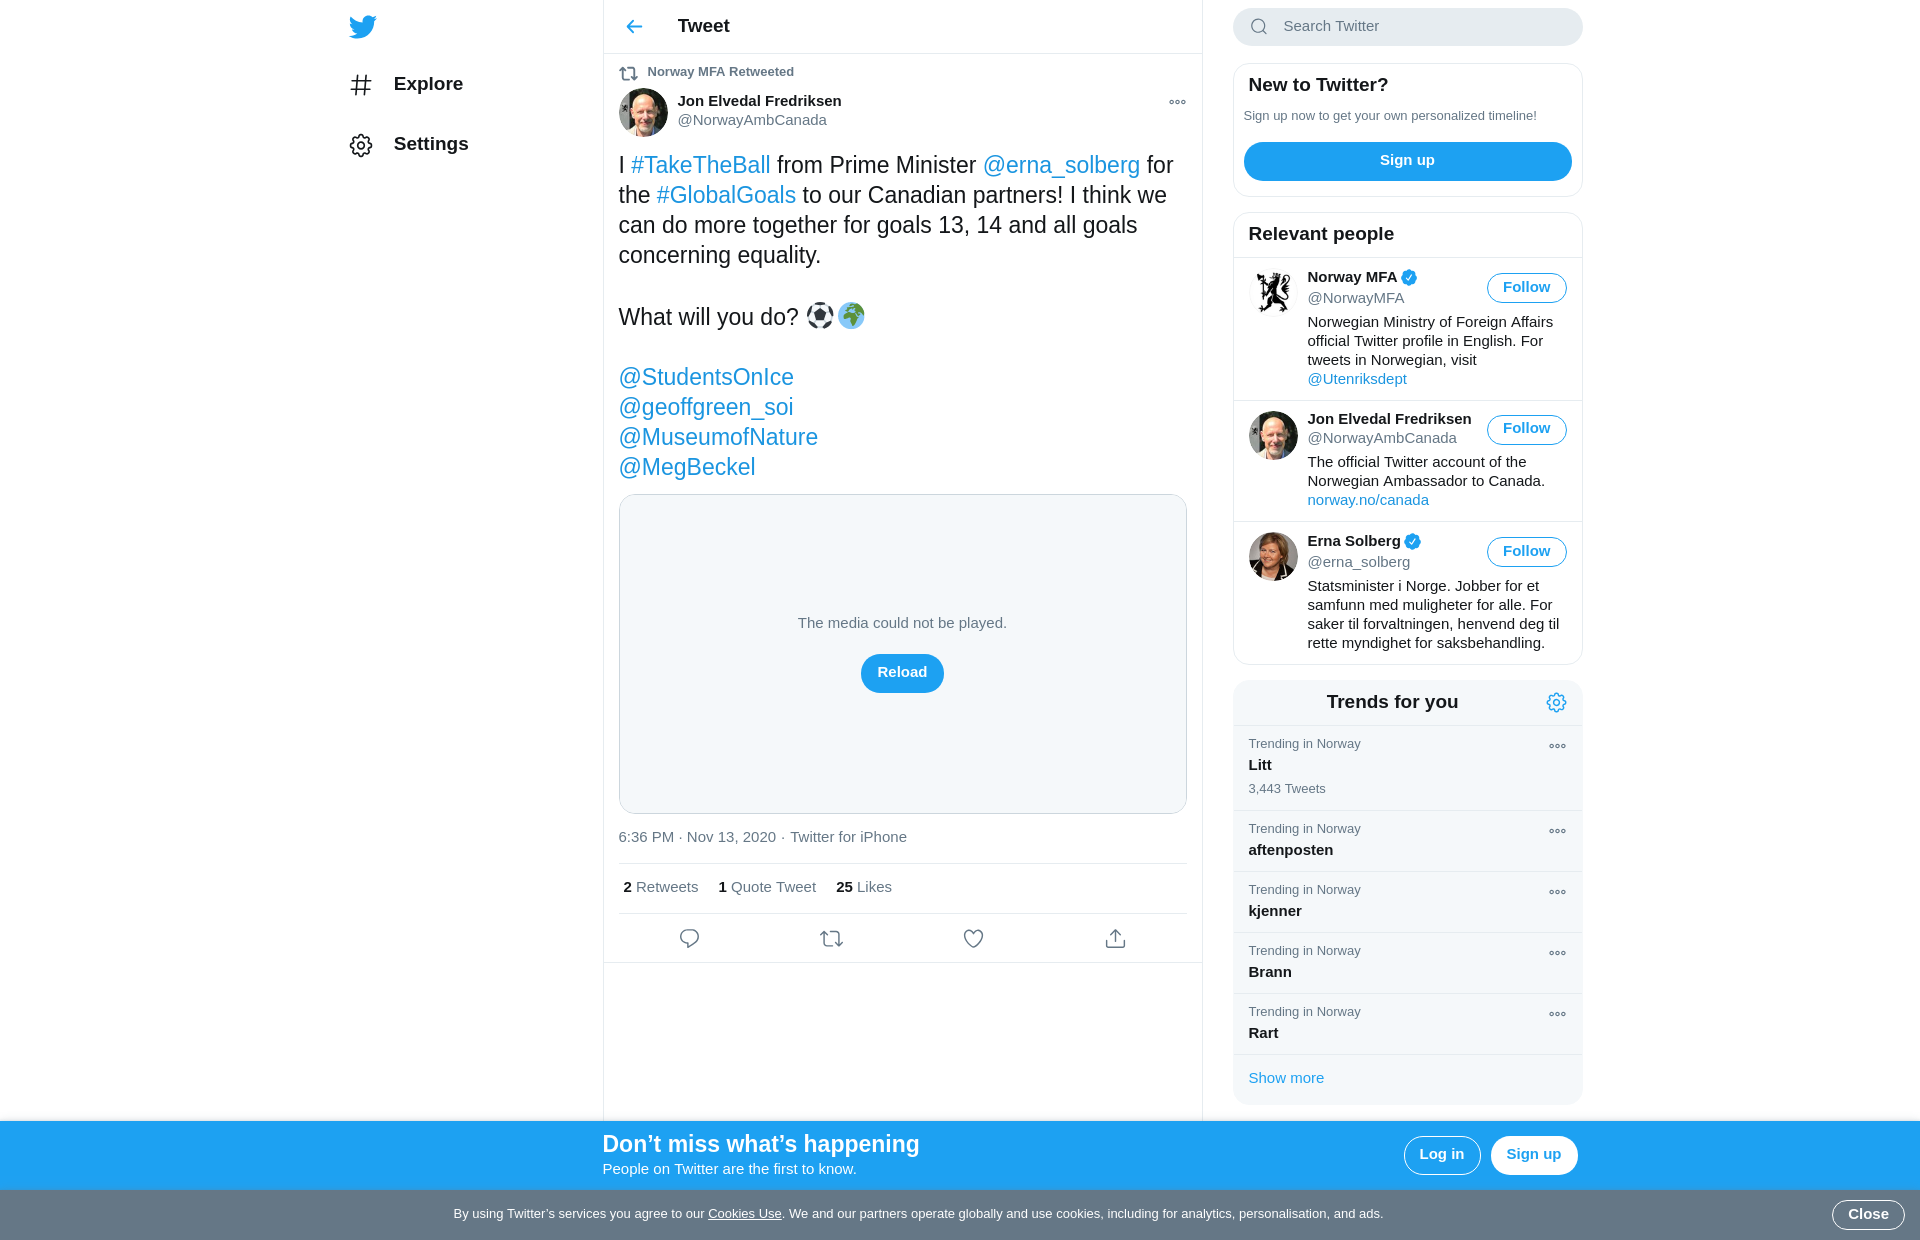Open Trends settings gear icon
The width and height of the screenshot is (1920, 1240).
(x=1556, y=702)
